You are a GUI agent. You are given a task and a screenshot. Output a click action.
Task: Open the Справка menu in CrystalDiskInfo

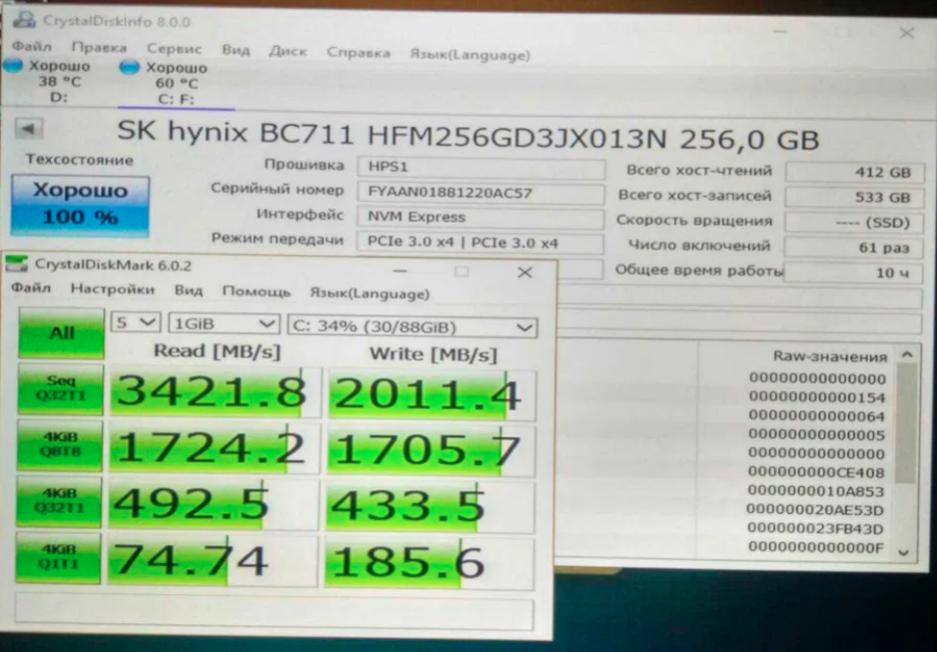[358, 53]
